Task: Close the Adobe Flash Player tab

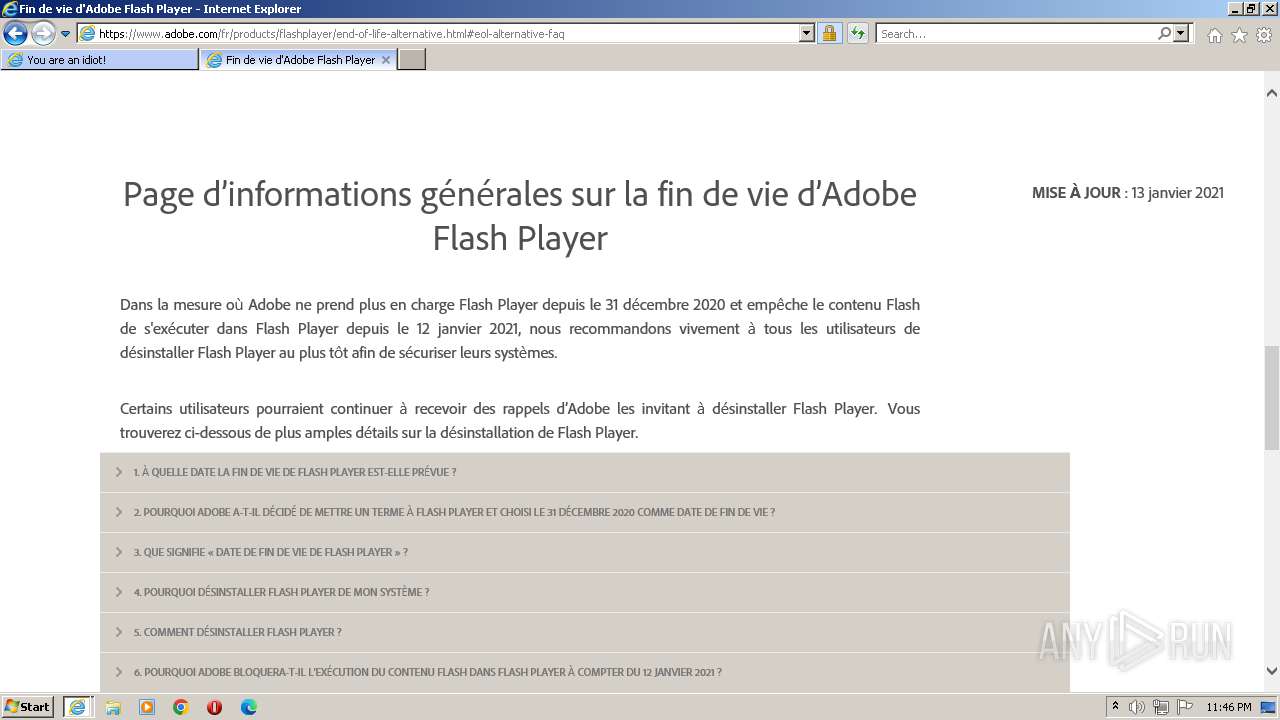Action: tap(386, 60)
